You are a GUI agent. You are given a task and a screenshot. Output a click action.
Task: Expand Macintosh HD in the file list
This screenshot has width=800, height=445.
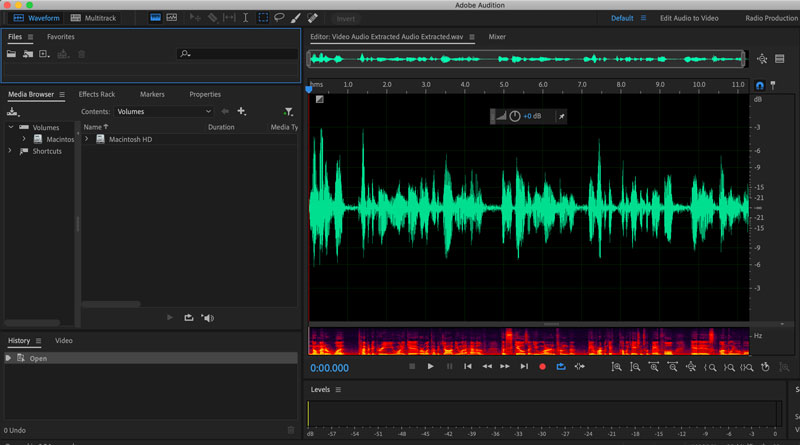87,139
